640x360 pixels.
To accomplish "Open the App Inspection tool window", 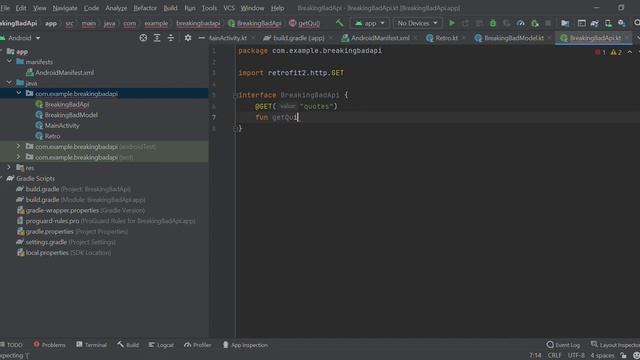I will (245, 345).
